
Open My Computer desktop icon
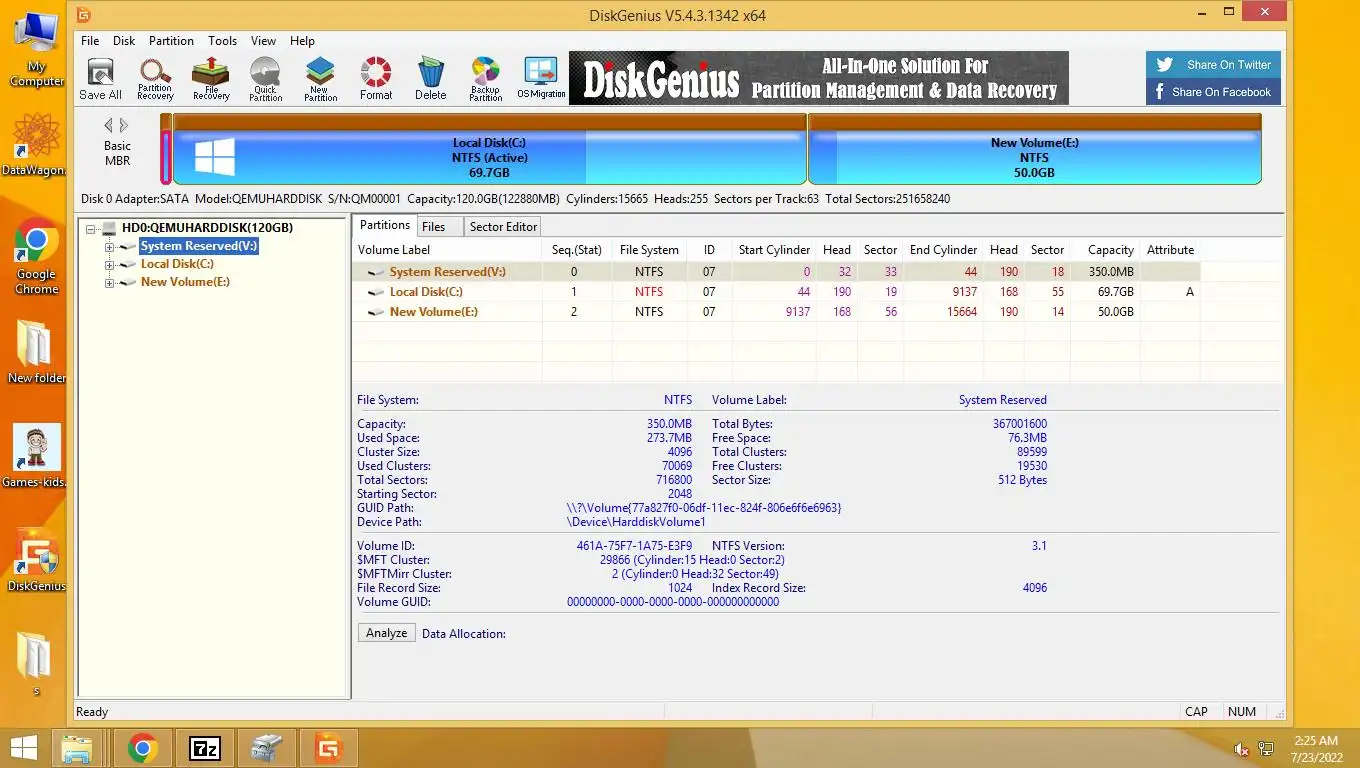[37, 50]
